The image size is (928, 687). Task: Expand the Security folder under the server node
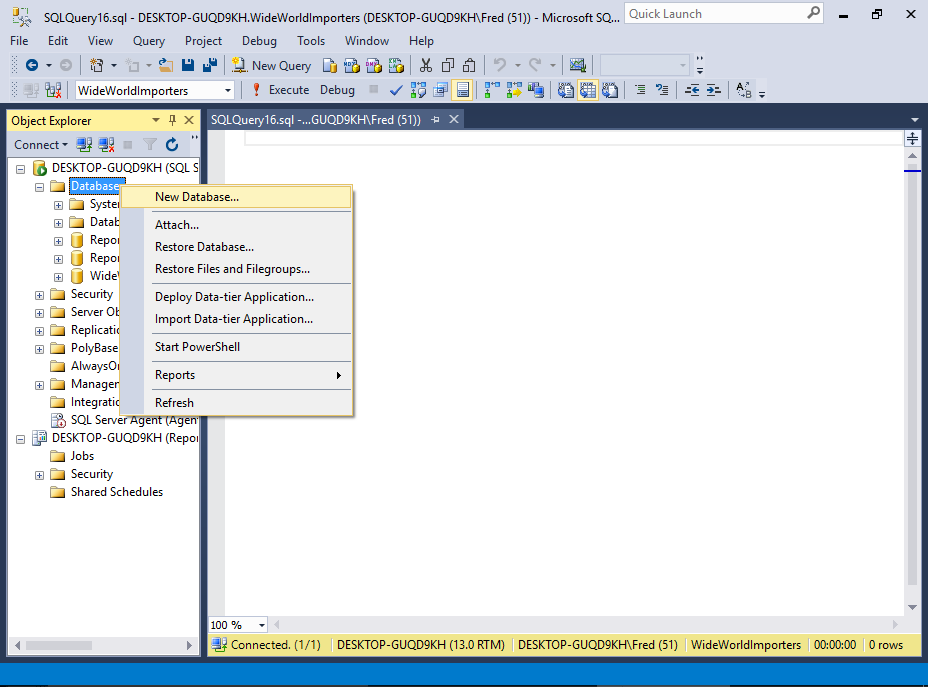[x=39, y=294]
